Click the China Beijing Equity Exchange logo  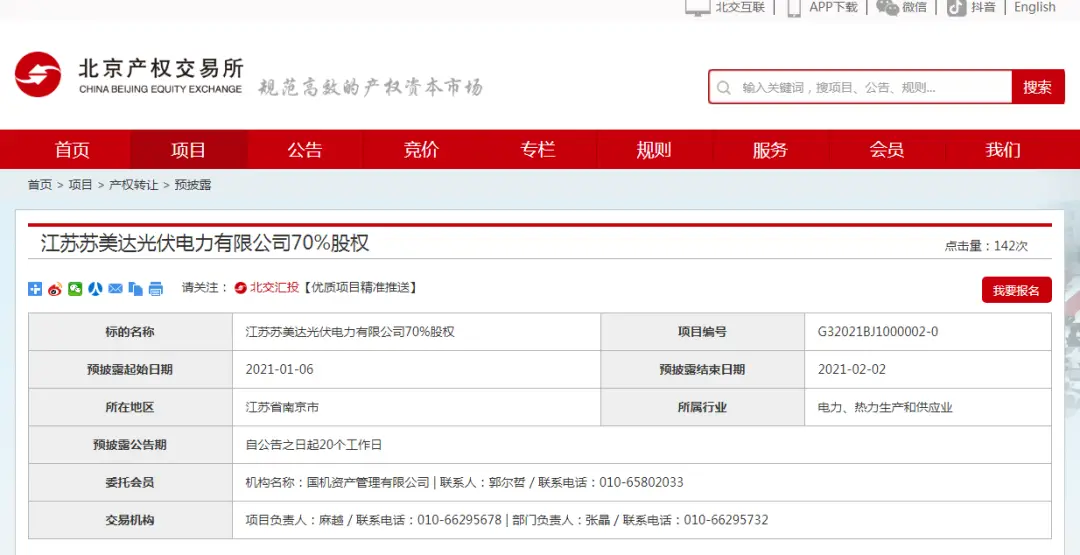[x=129, y=75]
